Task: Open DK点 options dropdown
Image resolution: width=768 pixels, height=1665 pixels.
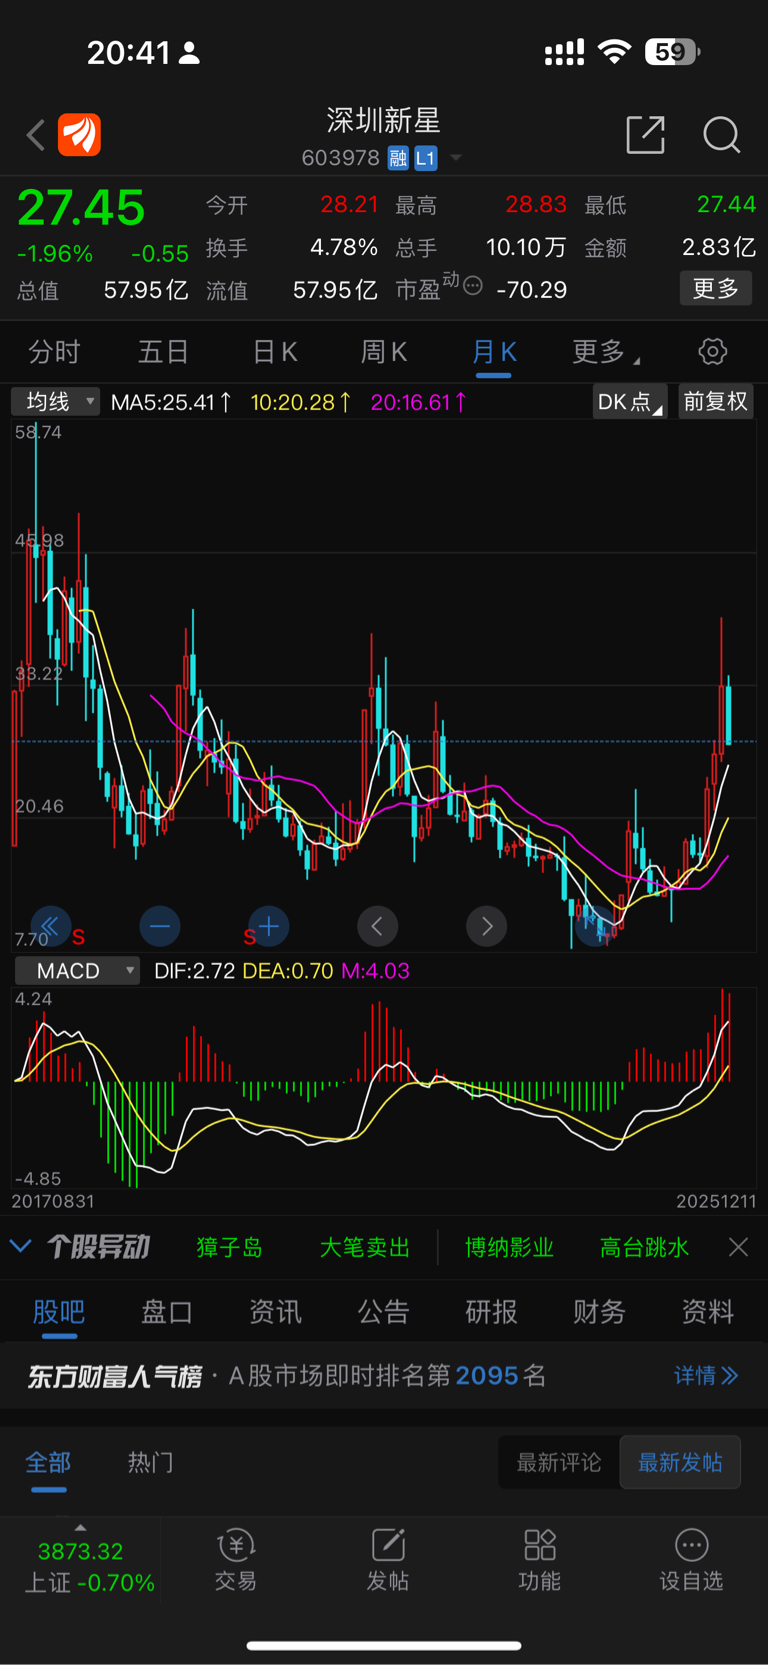Action: click(x=630, y=402)
